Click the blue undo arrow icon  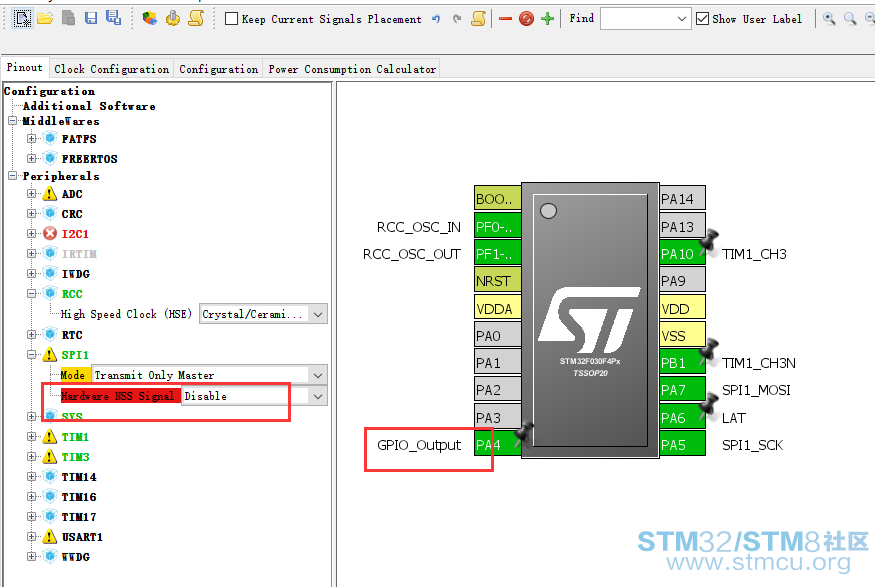pos(436,19)
